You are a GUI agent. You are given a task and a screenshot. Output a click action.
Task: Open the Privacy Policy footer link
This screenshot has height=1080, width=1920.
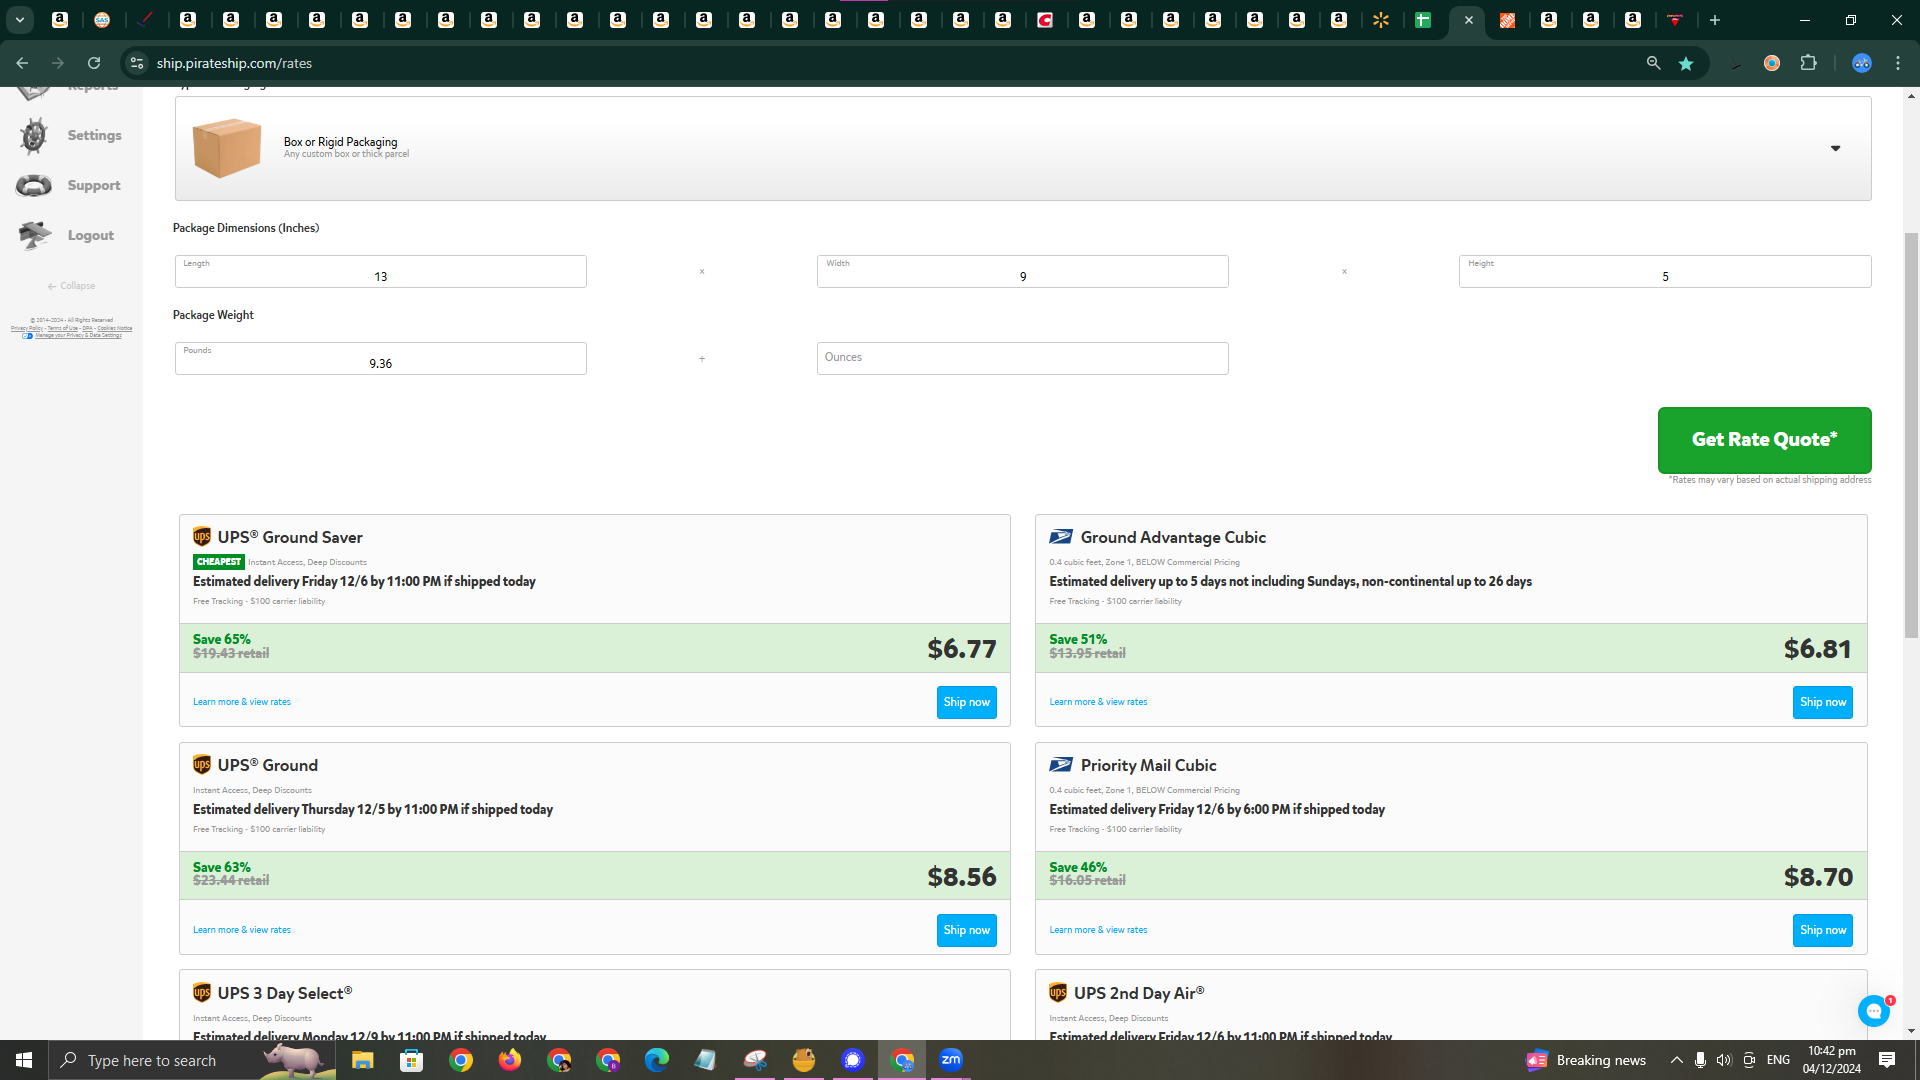click(x=27, y=328)
